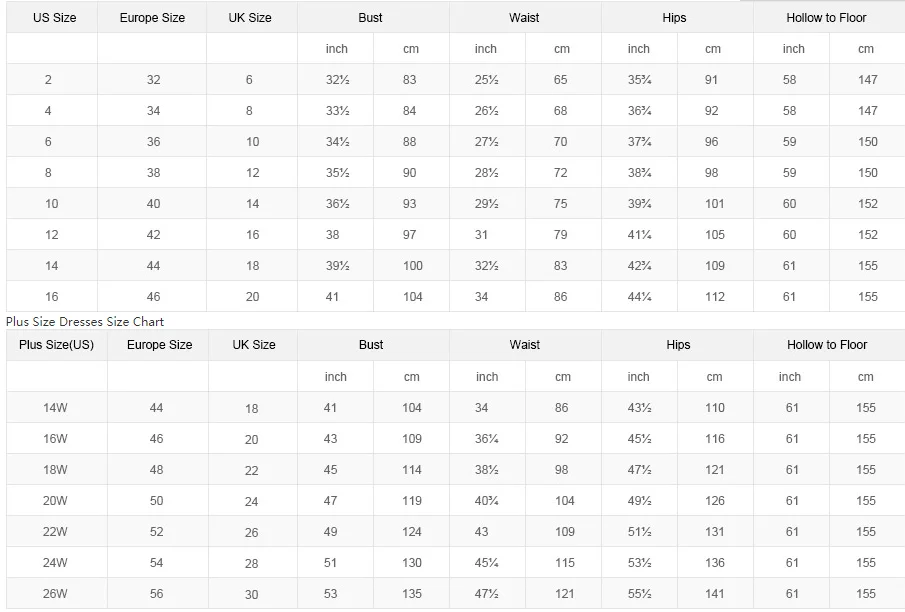Viewport: 905px width, 612px height.
Task: Select the Europe size 32 cell
Action: click(x=153, y=80)
